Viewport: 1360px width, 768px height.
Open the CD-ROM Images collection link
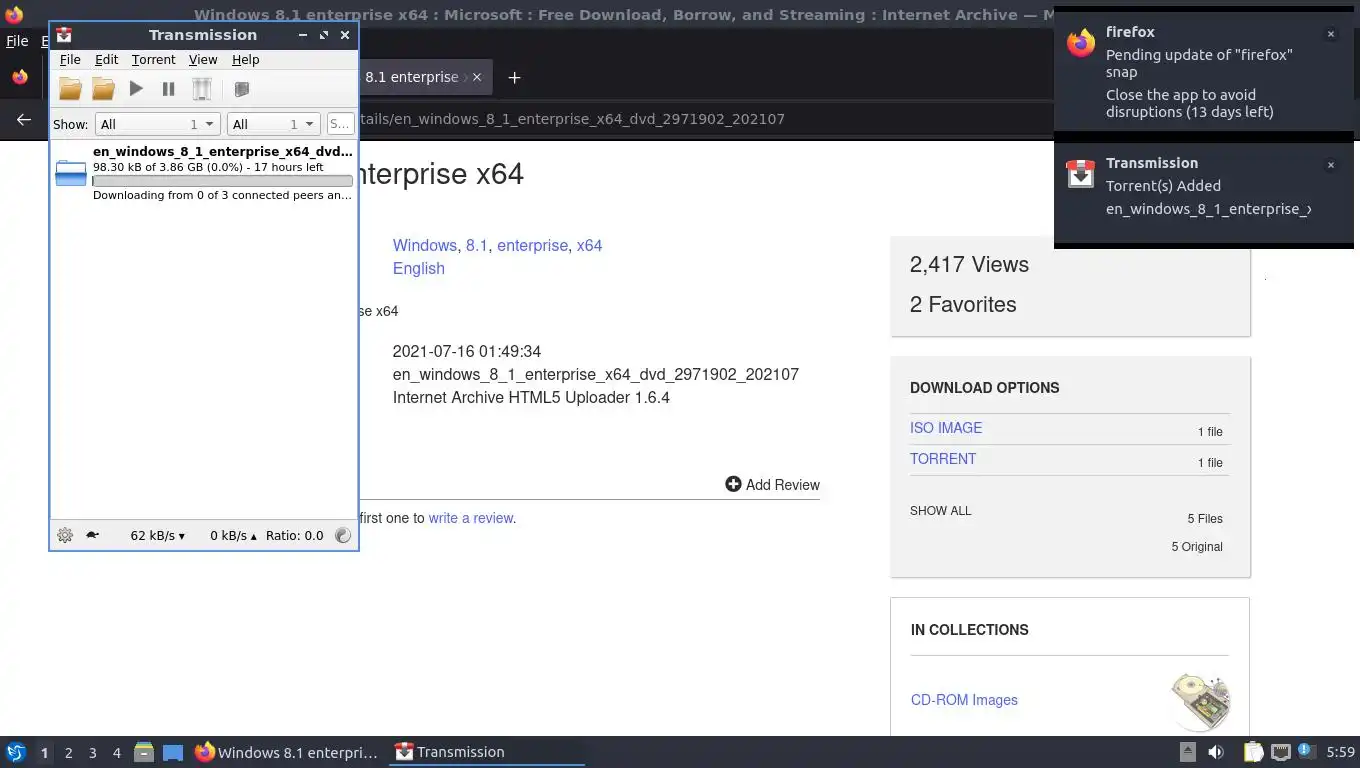964,700
